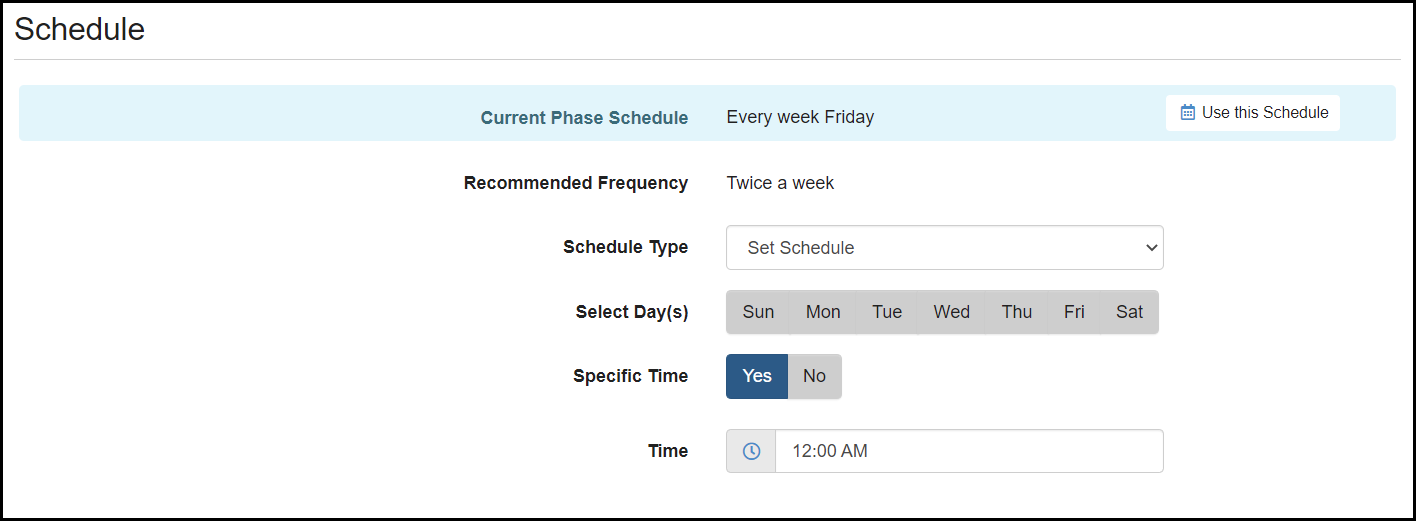Open the Schedule Type dropdown
This screenshot has width=1416, height=521.
pos(944,248)
